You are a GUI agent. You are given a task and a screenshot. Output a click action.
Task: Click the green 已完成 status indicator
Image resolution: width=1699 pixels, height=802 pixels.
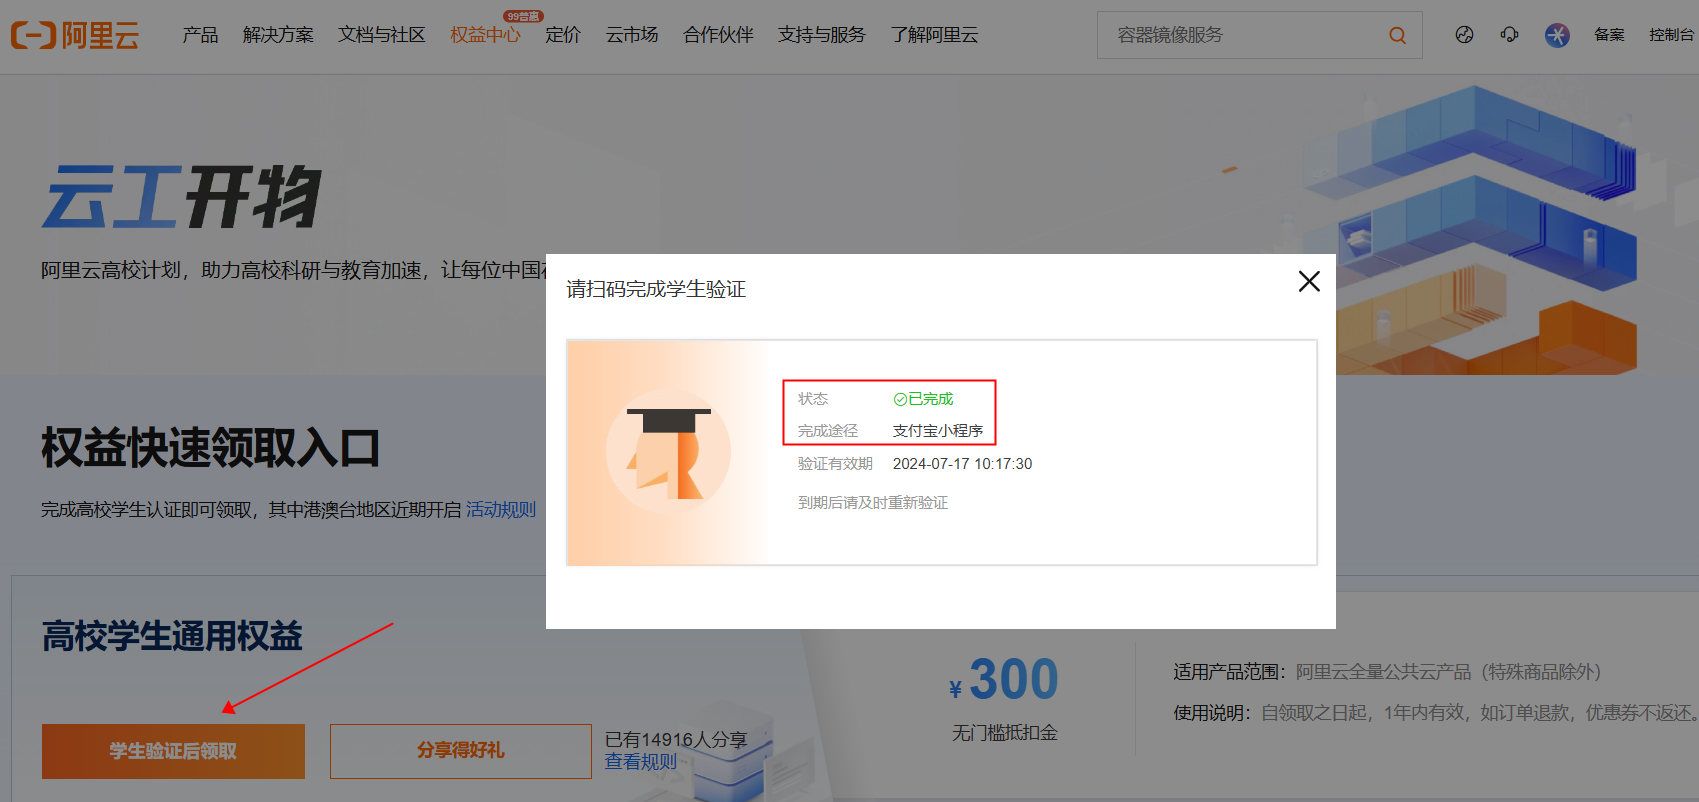point(923,399)
